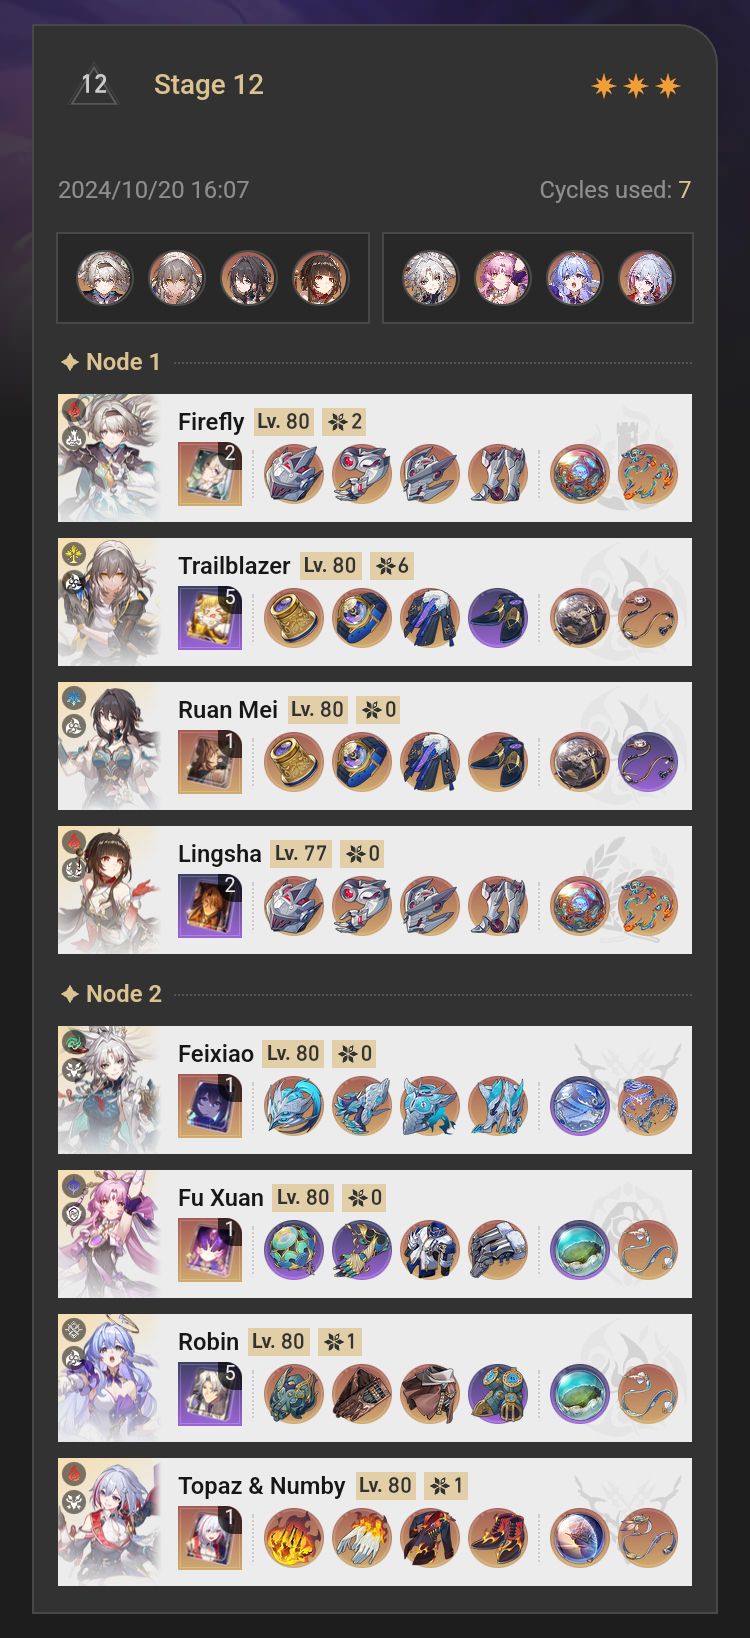Click Firefly's light cone icon
This screenshot has height=1638, width=750.
(210, 474)
